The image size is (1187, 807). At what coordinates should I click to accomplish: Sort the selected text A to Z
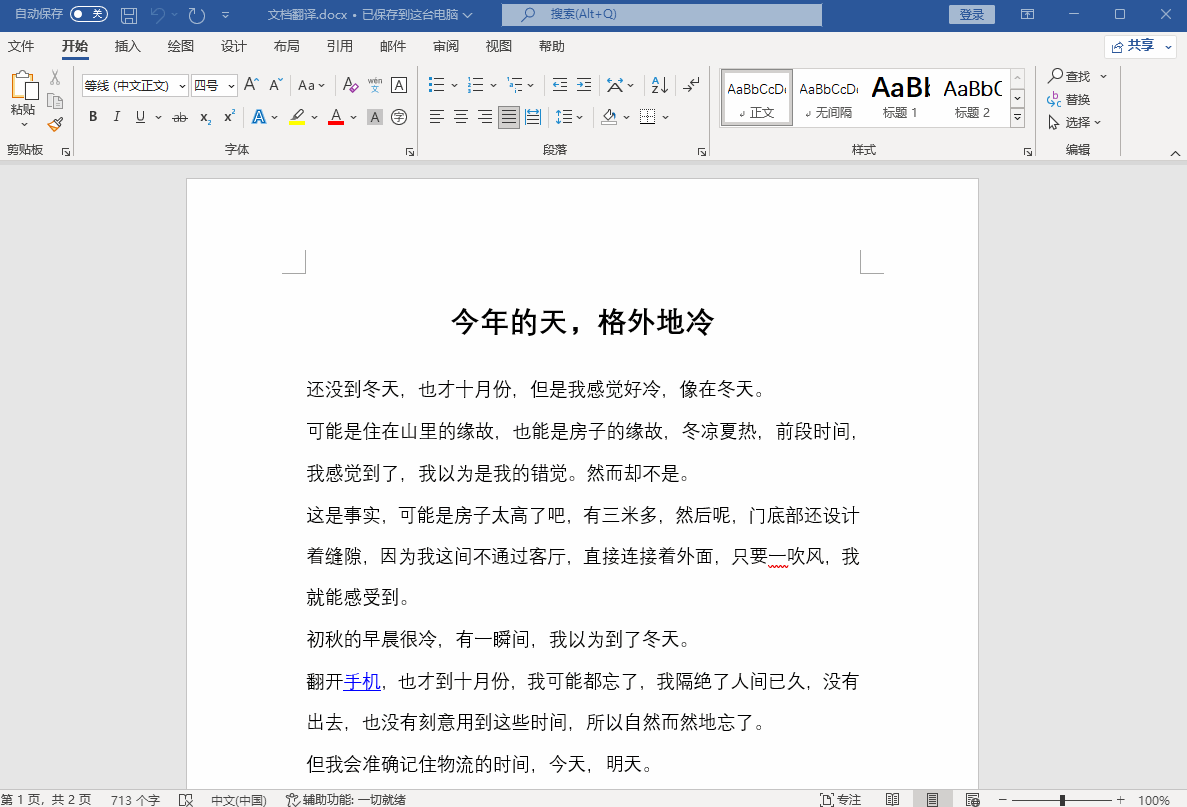[659, 85]
